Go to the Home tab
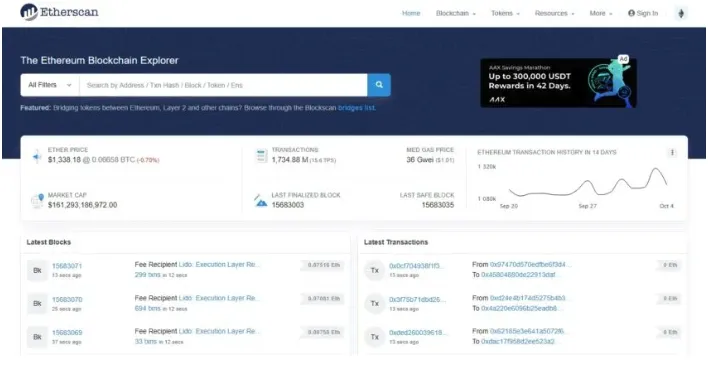The height and width of the screenshot is (366, 708). pyautogui.click(x=411, y=14)
